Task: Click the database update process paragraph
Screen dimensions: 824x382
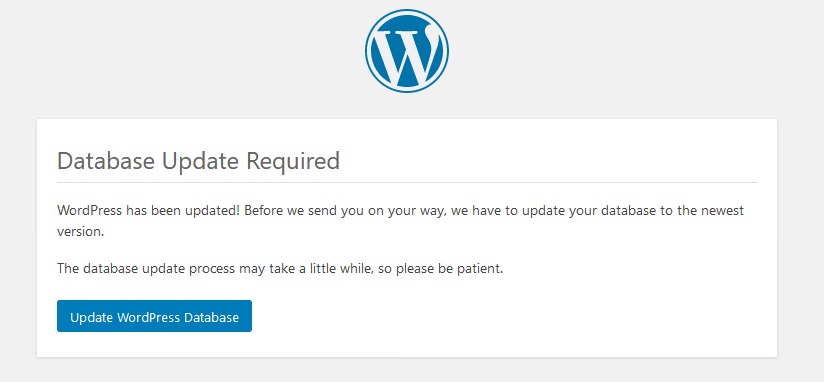Action: [x=280, y=269]
